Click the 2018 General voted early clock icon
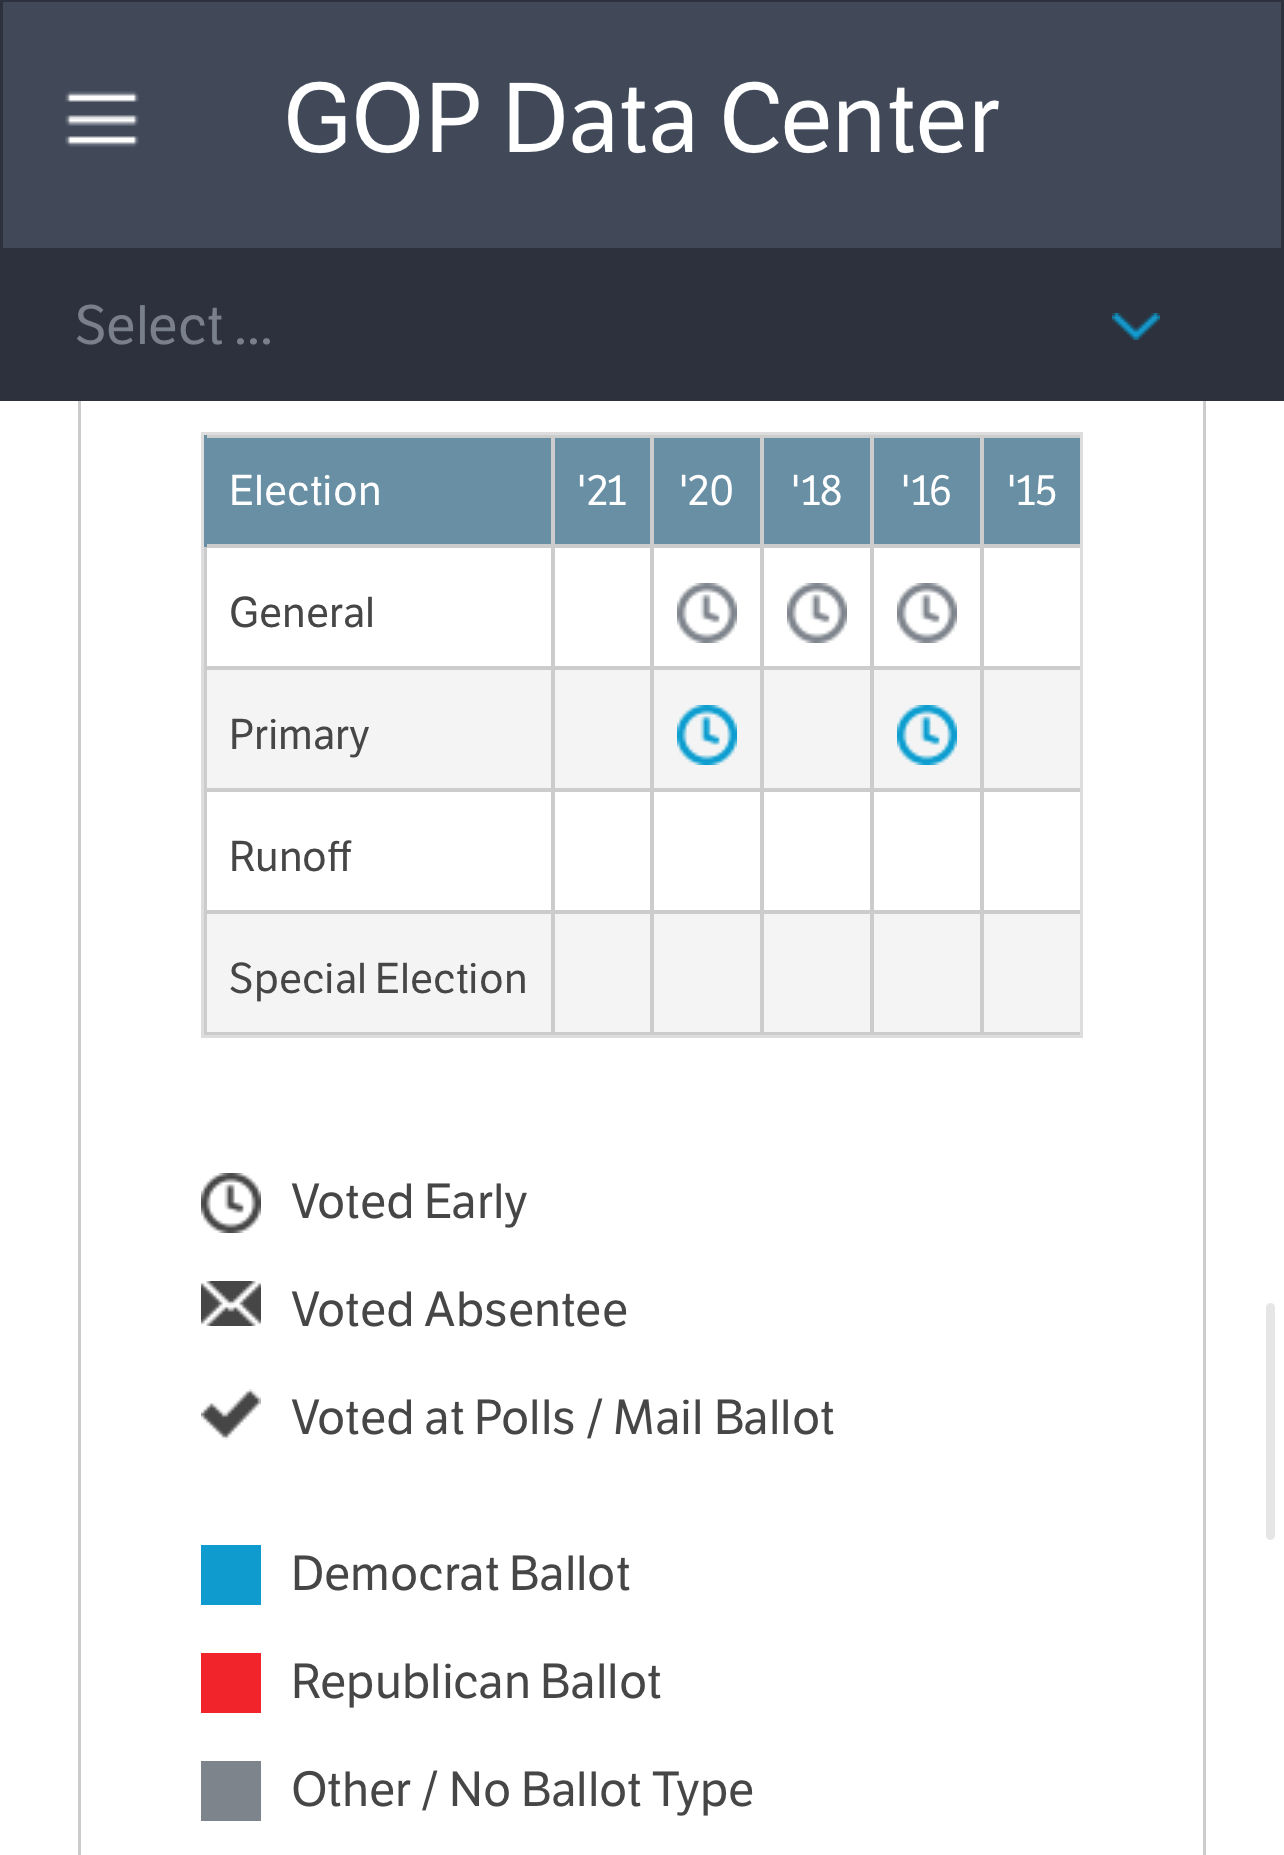Image resolution: width=1284 pixels, height=1855 pixels. point(817,612)
